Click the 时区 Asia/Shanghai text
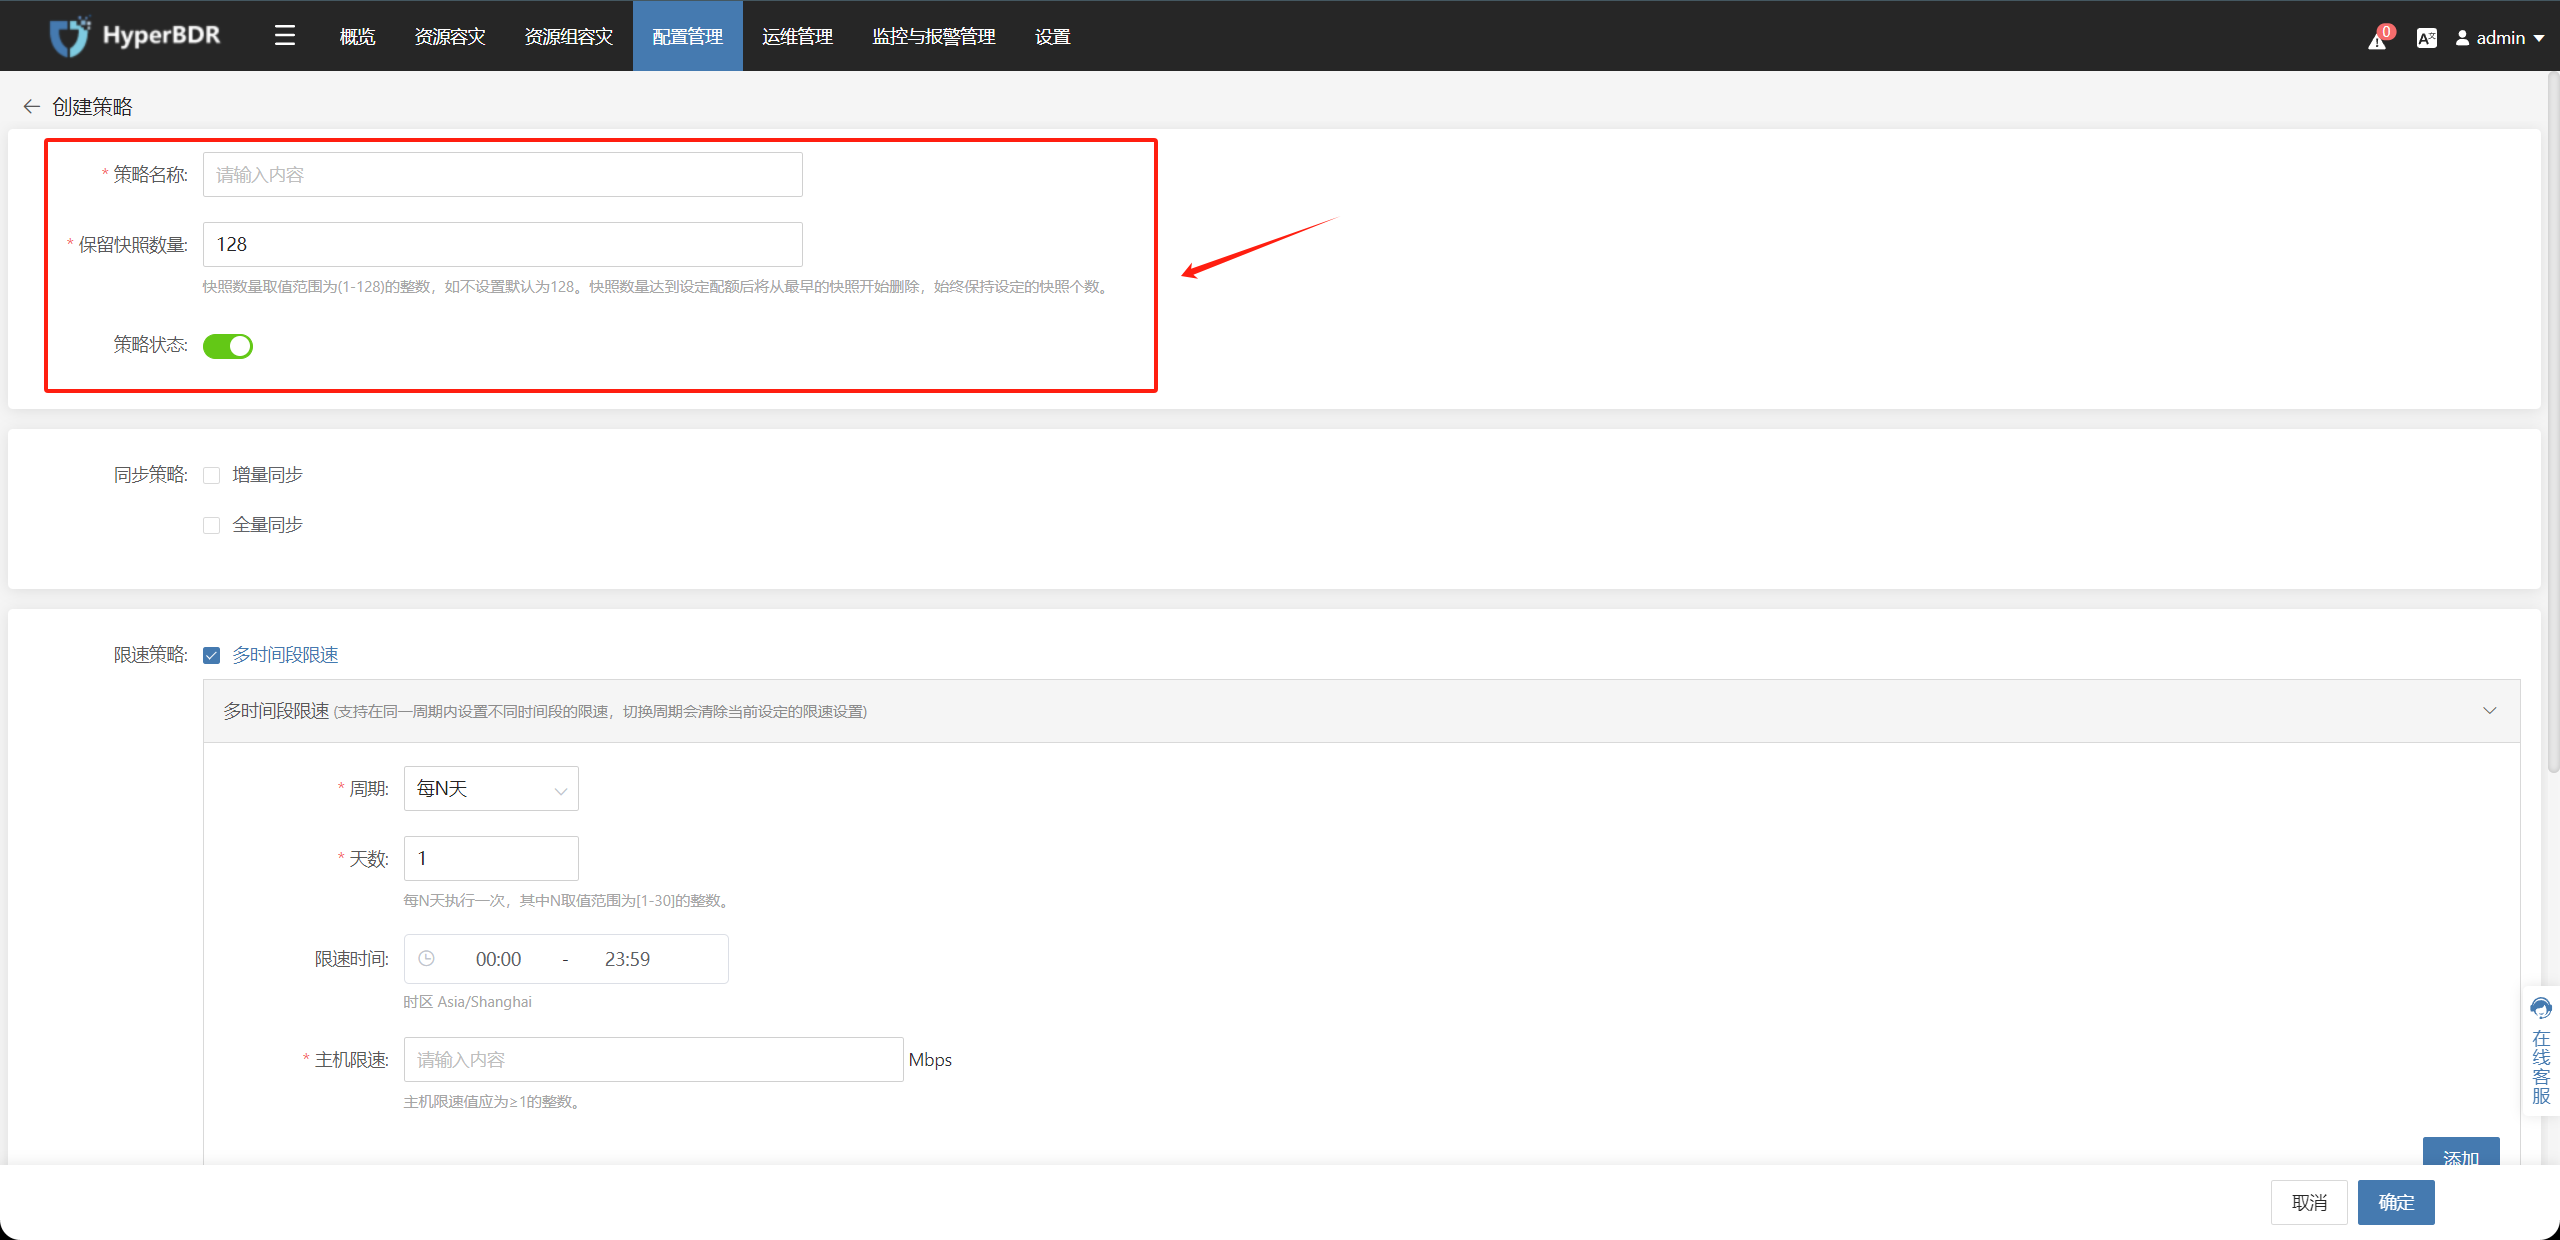The width and height of the screenshot is (2560, 1240). tap(468, 1002)
